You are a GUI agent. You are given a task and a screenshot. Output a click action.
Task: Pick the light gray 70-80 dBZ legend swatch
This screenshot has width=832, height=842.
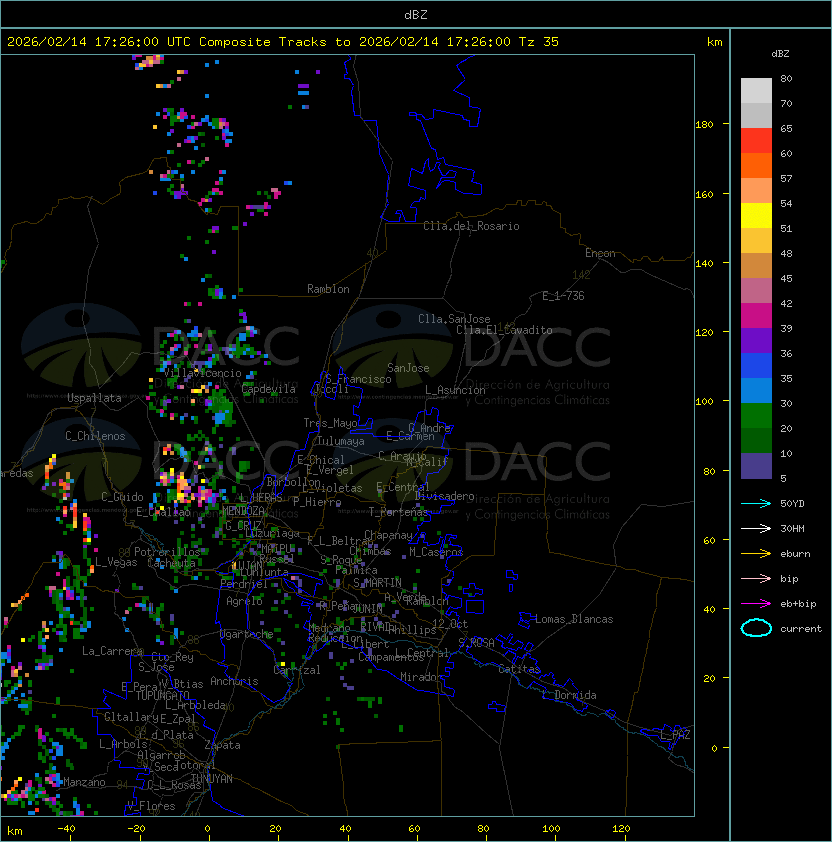coord(756,90)
